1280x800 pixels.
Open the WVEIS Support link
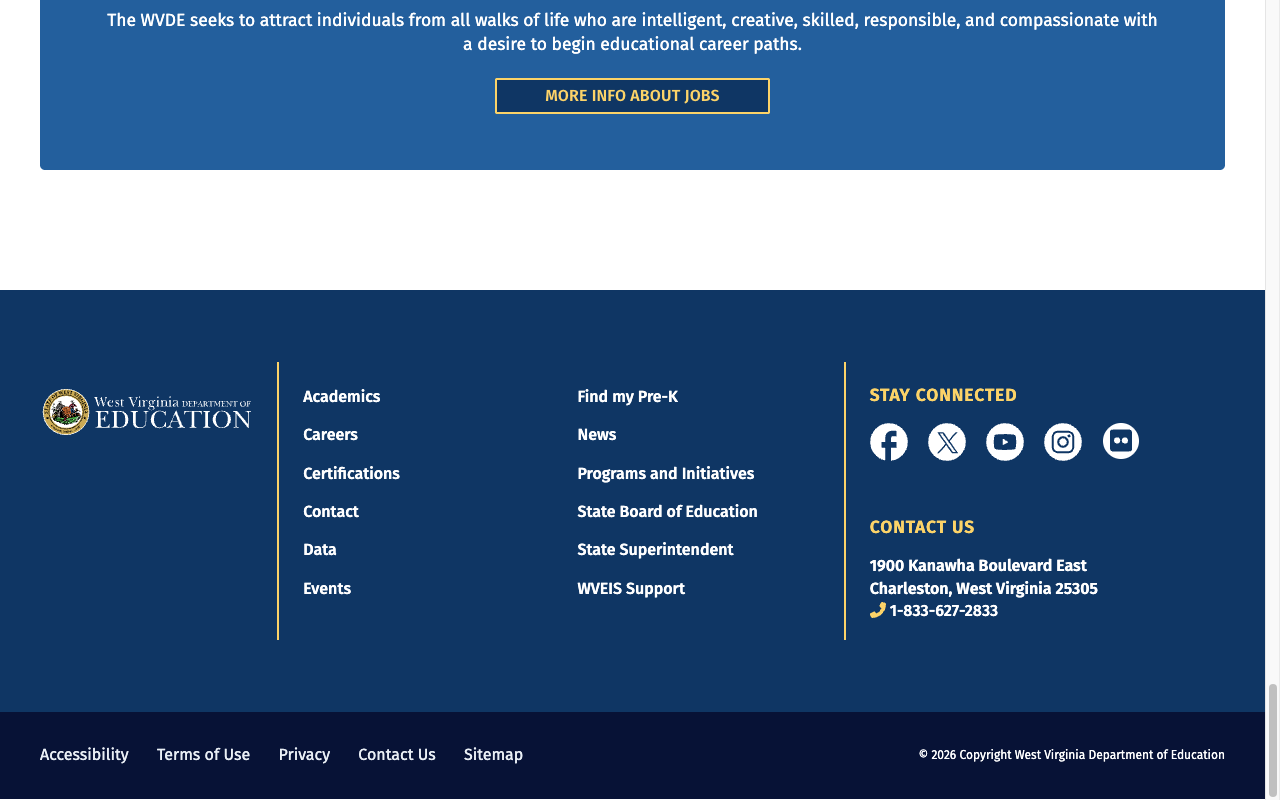coord(631,589)
